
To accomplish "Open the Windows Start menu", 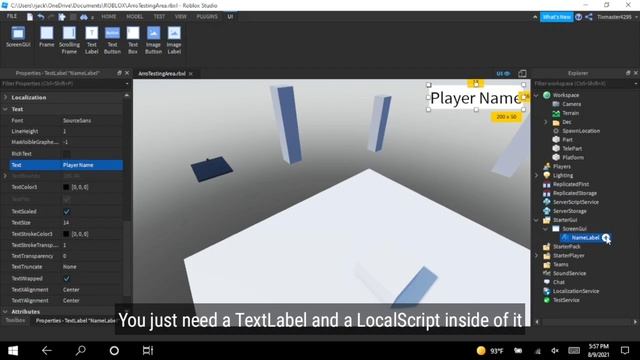I will [x=13, y=351].
